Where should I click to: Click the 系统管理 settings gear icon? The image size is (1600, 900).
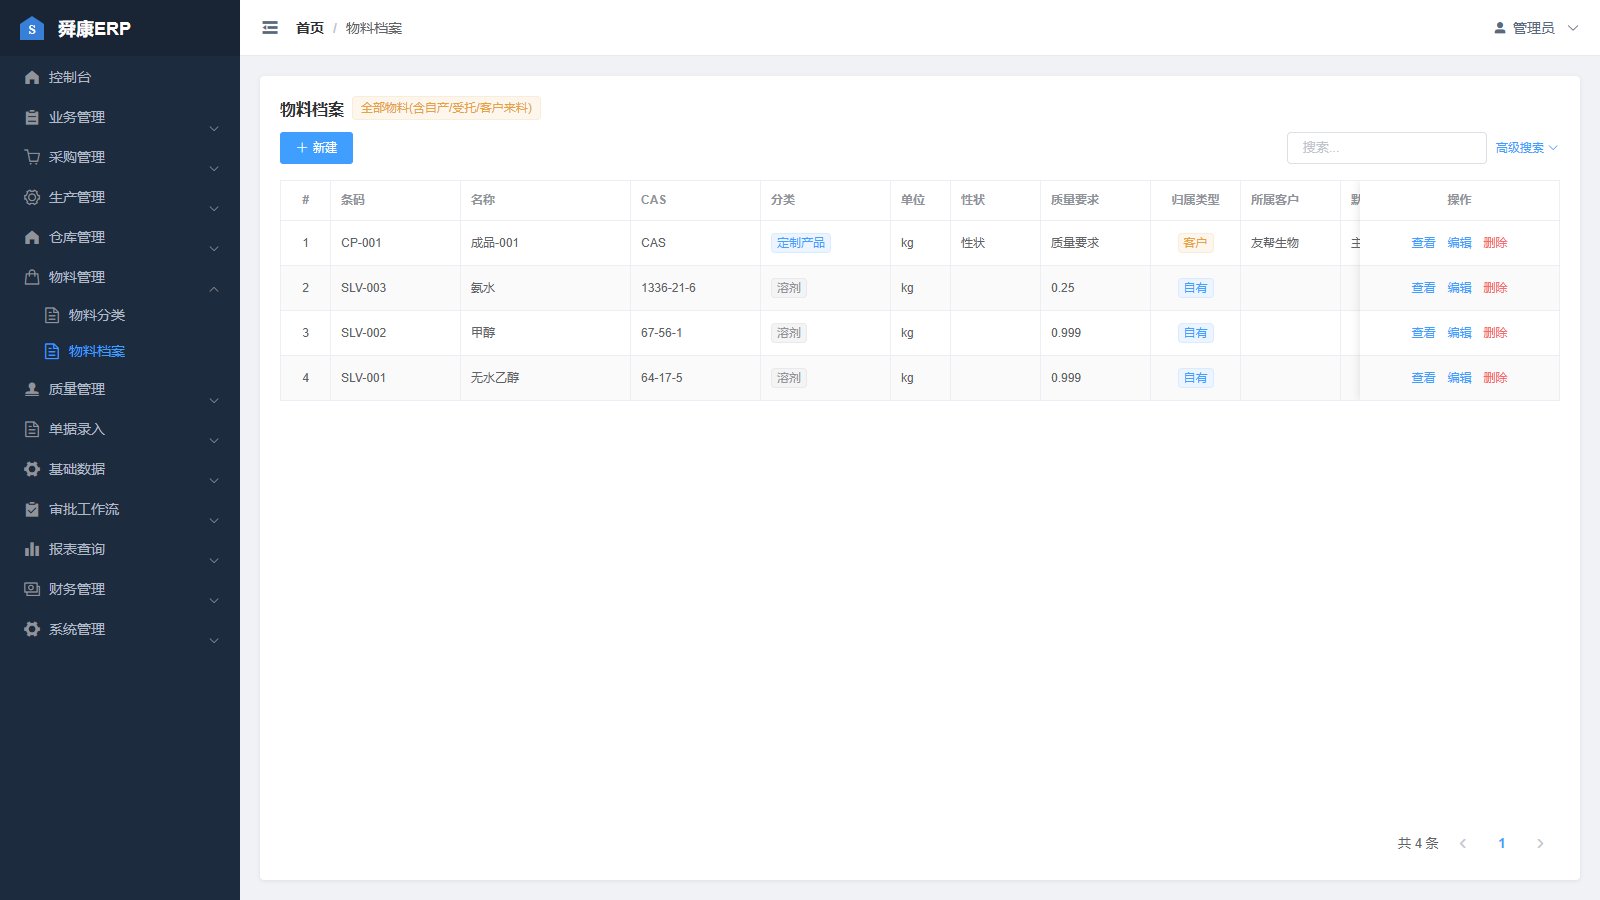(x=32, y=629)
